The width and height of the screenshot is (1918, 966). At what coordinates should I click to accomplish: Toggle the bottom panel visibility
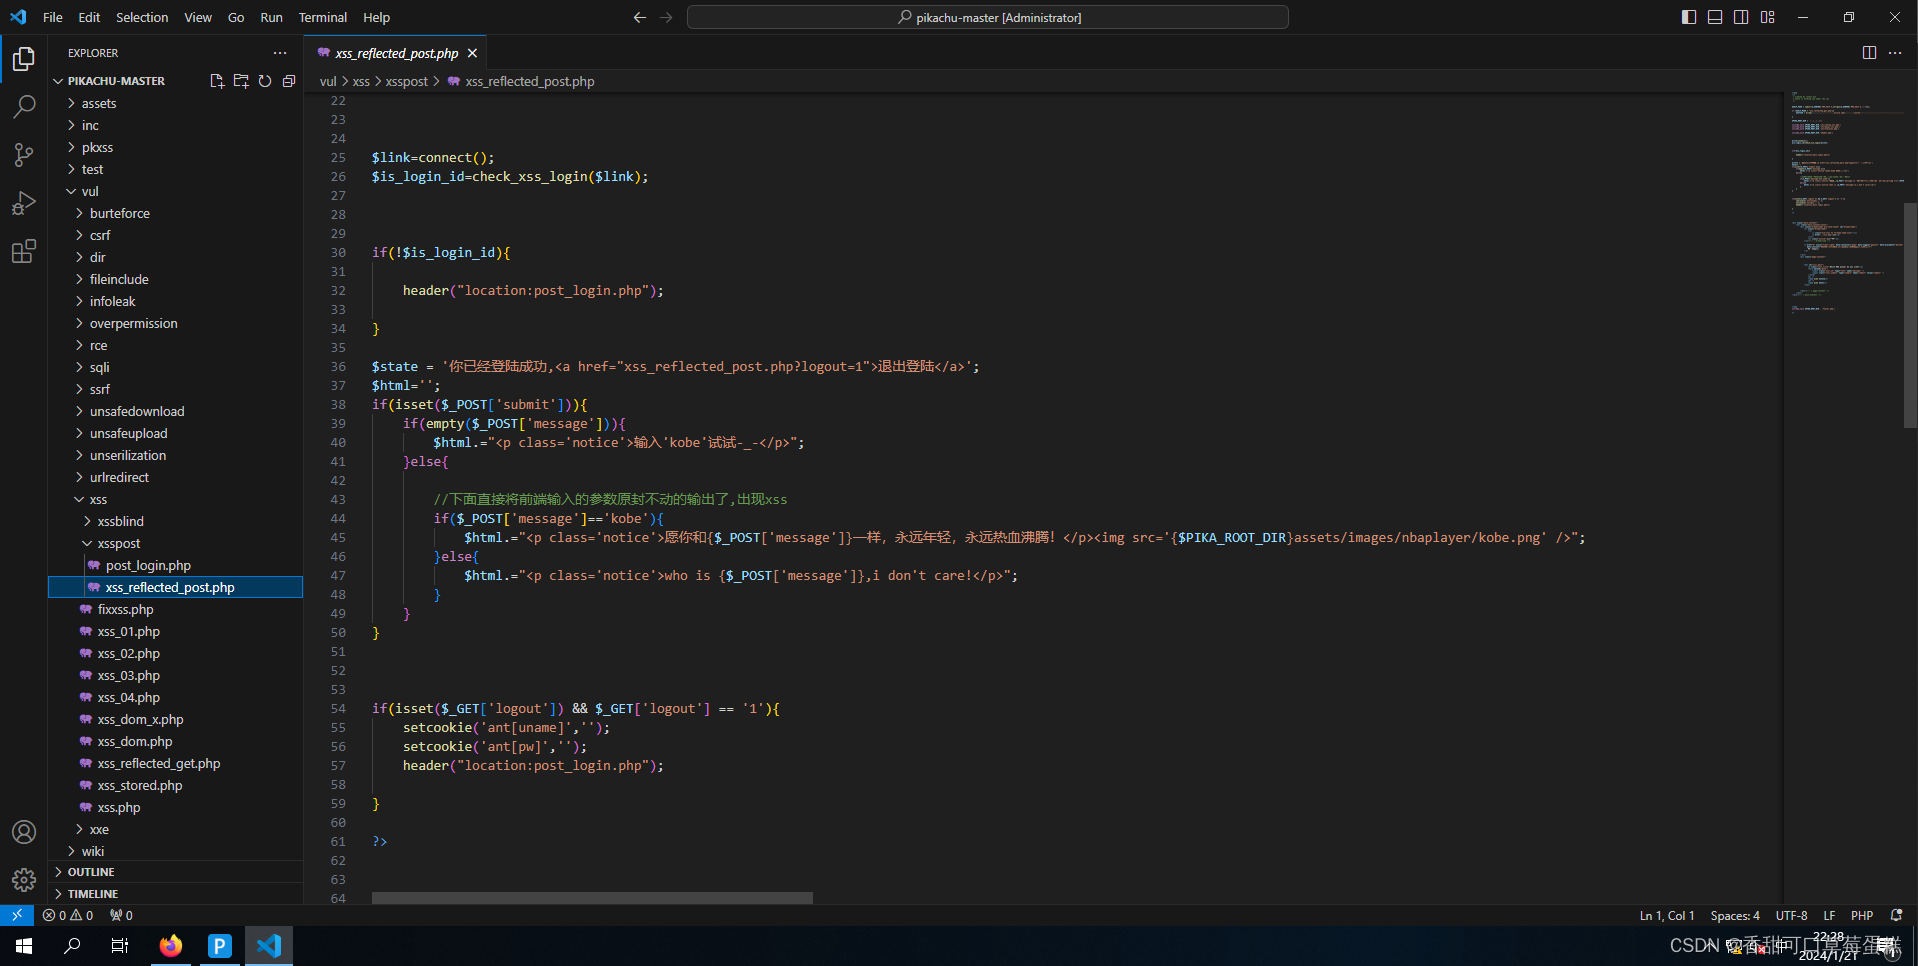click(1715, 17)
